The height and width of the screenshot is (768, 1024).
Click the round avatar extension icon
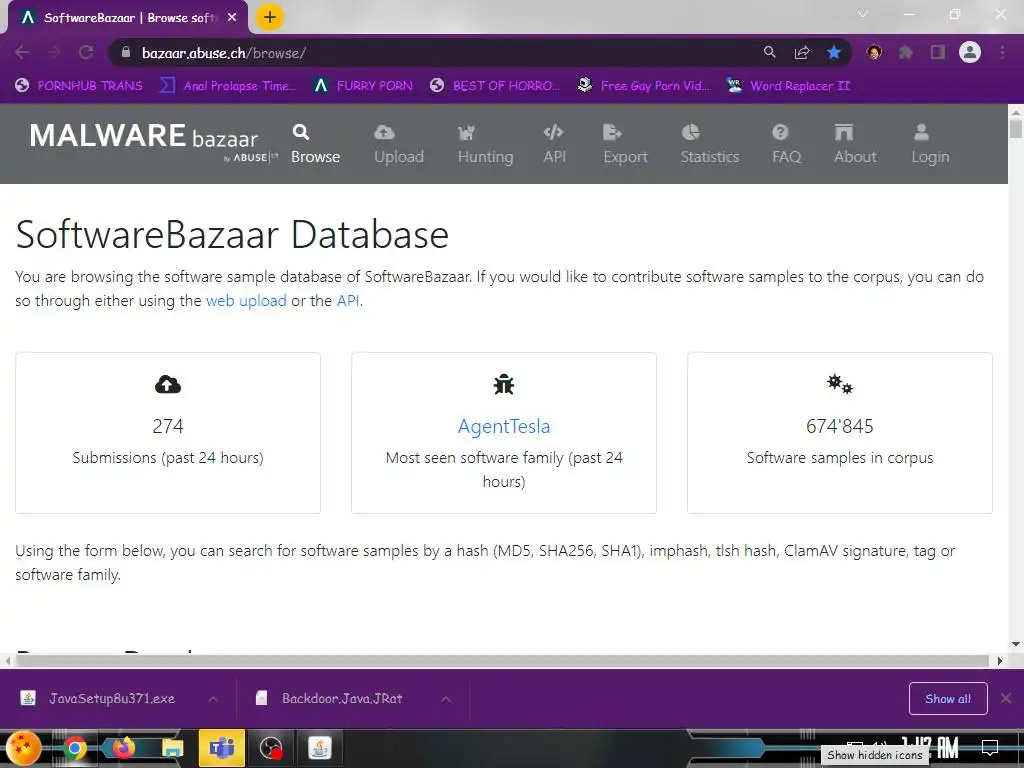[x=874, y=52]
